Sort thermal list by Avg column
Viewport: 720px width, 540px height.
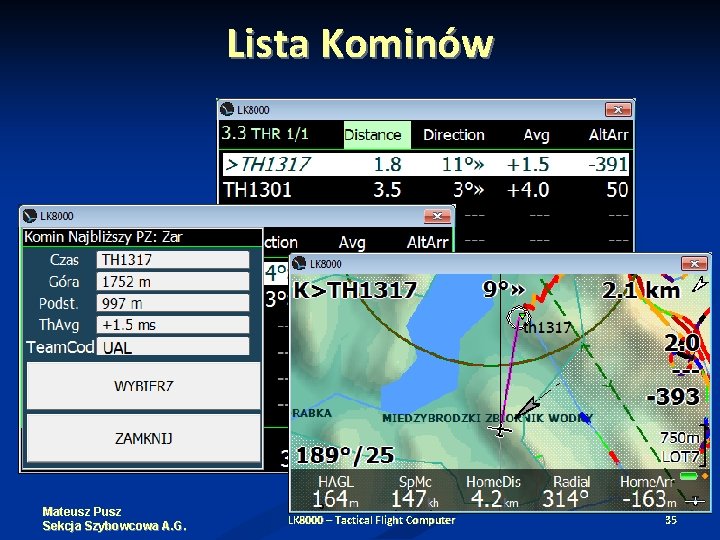click(x=536, y=135)
